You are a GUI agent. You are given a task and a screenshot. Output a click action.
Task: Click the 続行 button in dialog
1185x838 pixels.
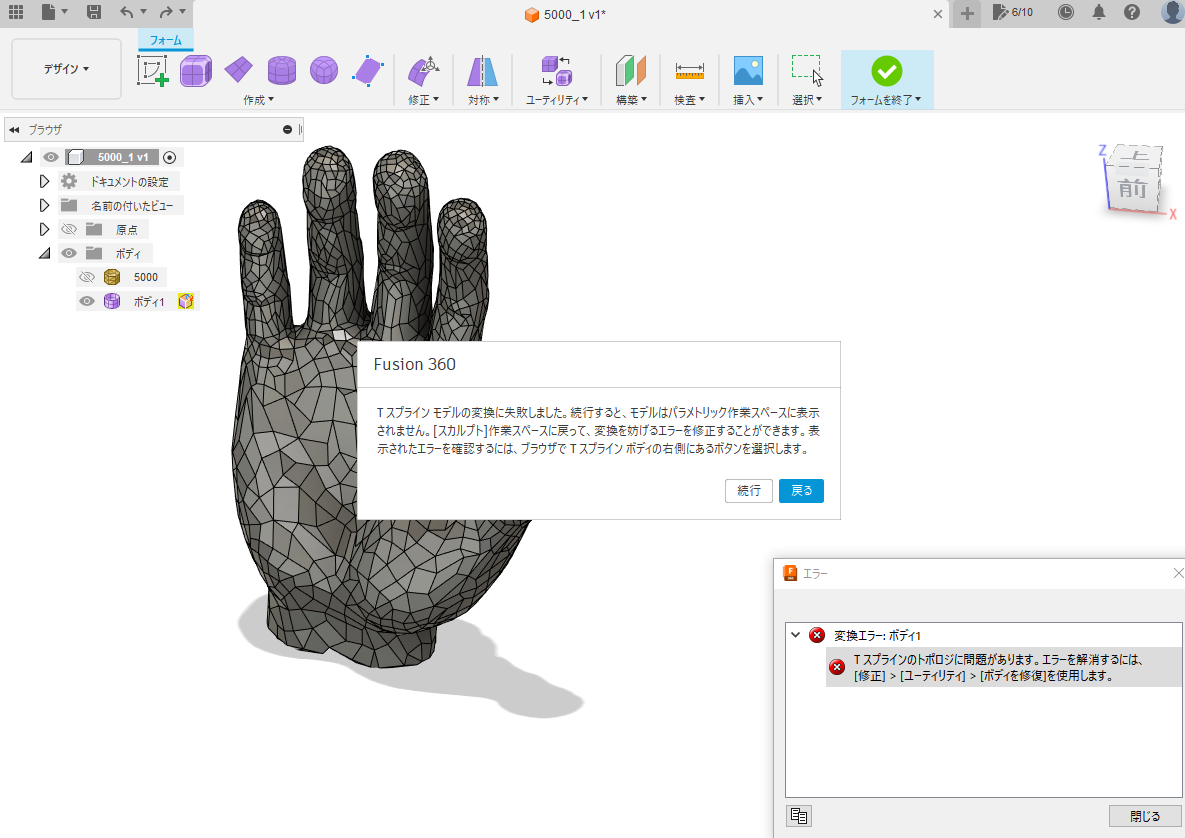748,491
